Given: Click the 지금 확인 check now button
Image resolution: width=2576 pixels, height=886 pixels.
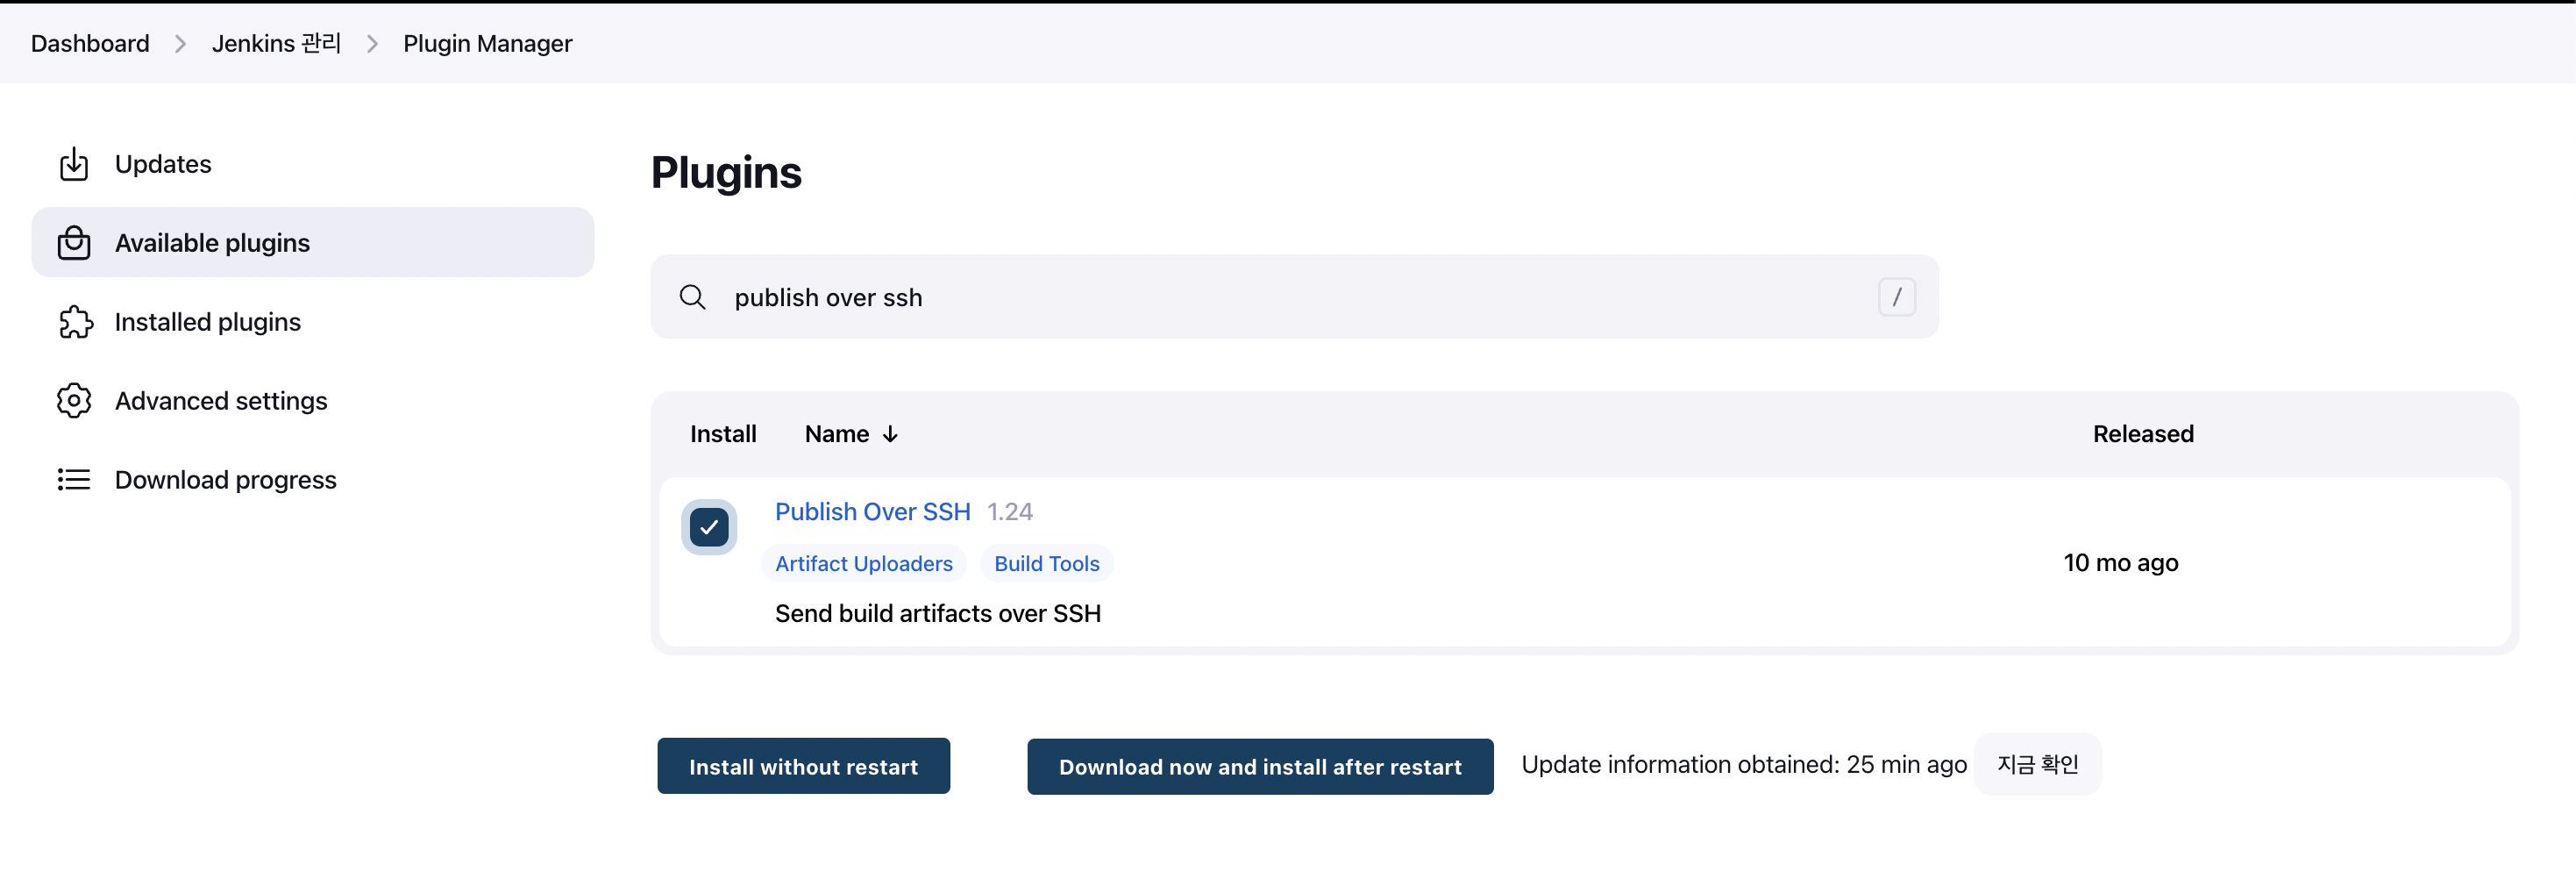Looking at the screenshot, I should click(2037, 765).
